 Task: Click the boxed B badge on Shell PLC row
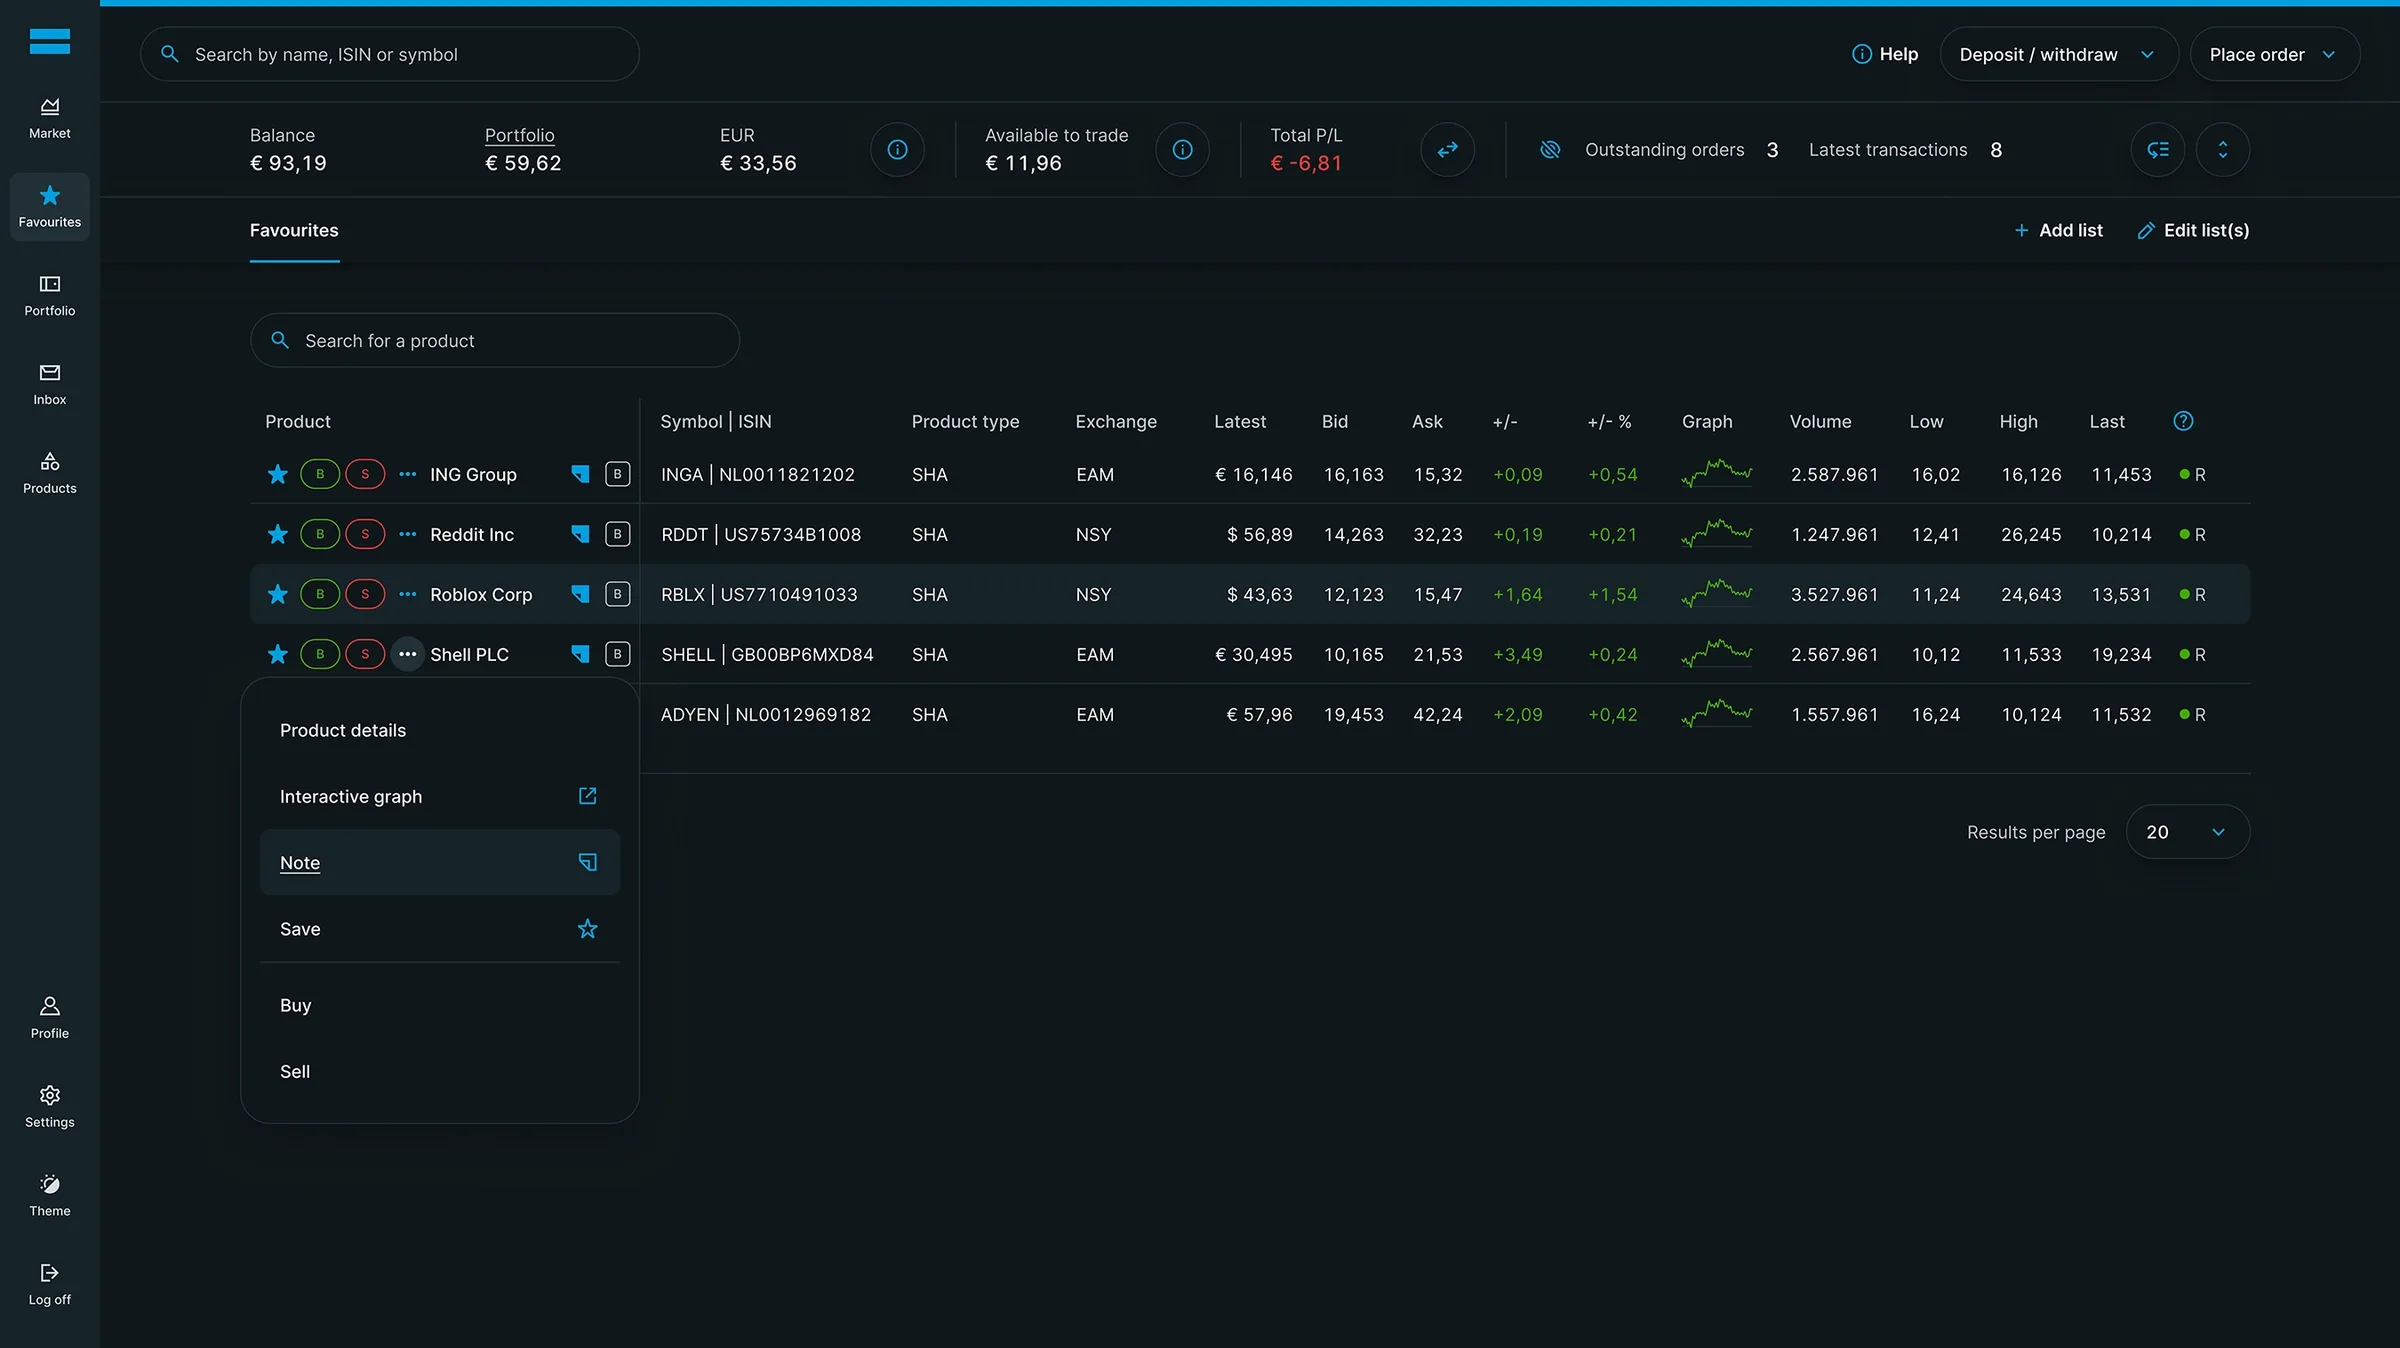pyautogui.click(x=617, y=654)
